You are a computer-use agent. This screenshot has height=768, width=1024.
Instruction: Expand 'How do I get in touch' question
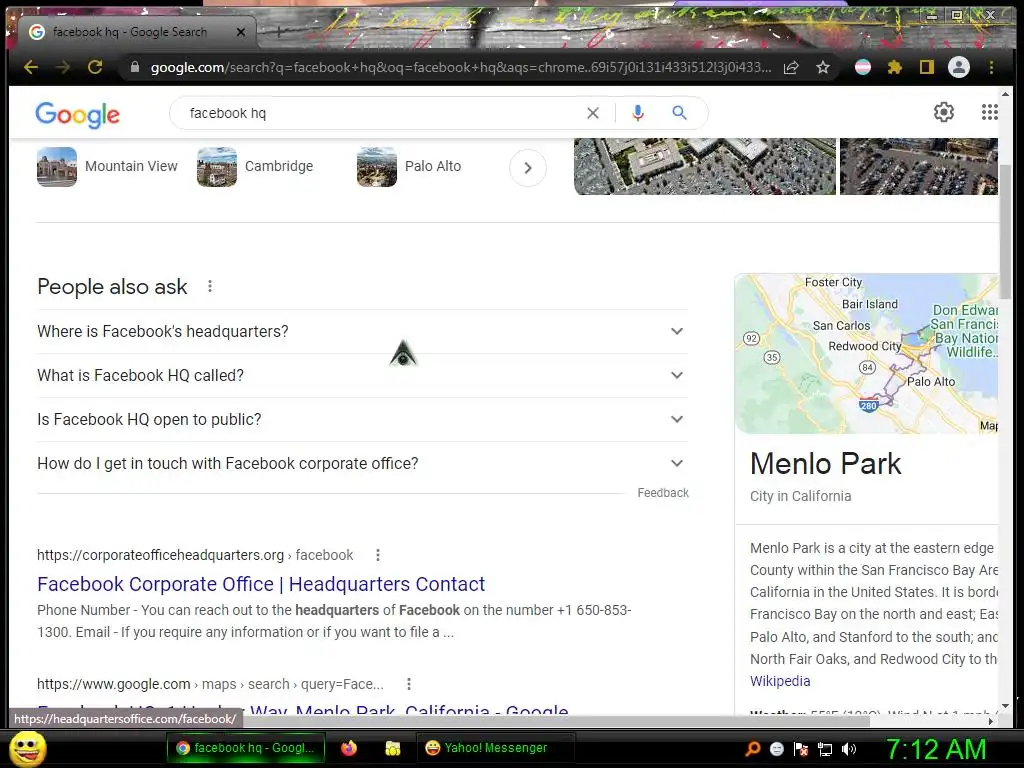click(x=362, y=464)
